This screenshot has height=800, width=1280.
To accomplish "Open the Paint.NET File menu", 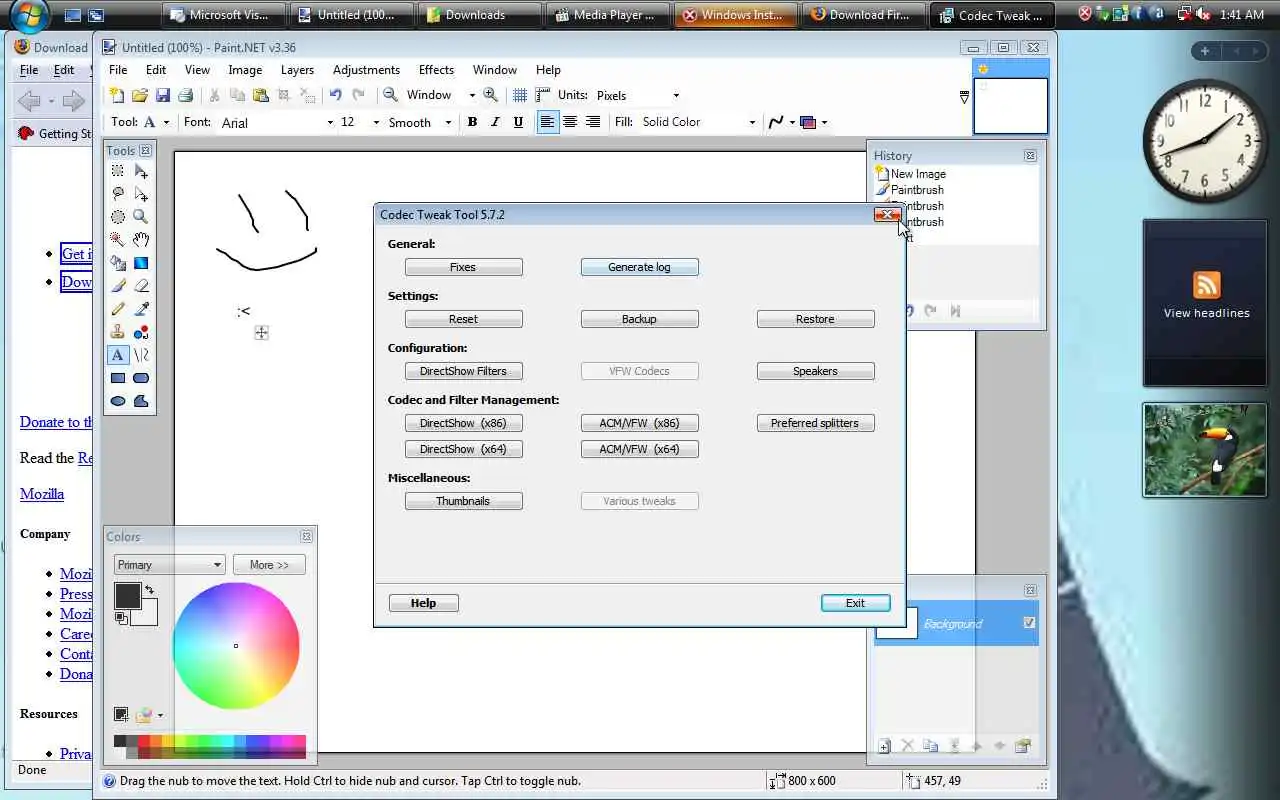I will pyautogui.click(x=118, y=70).
